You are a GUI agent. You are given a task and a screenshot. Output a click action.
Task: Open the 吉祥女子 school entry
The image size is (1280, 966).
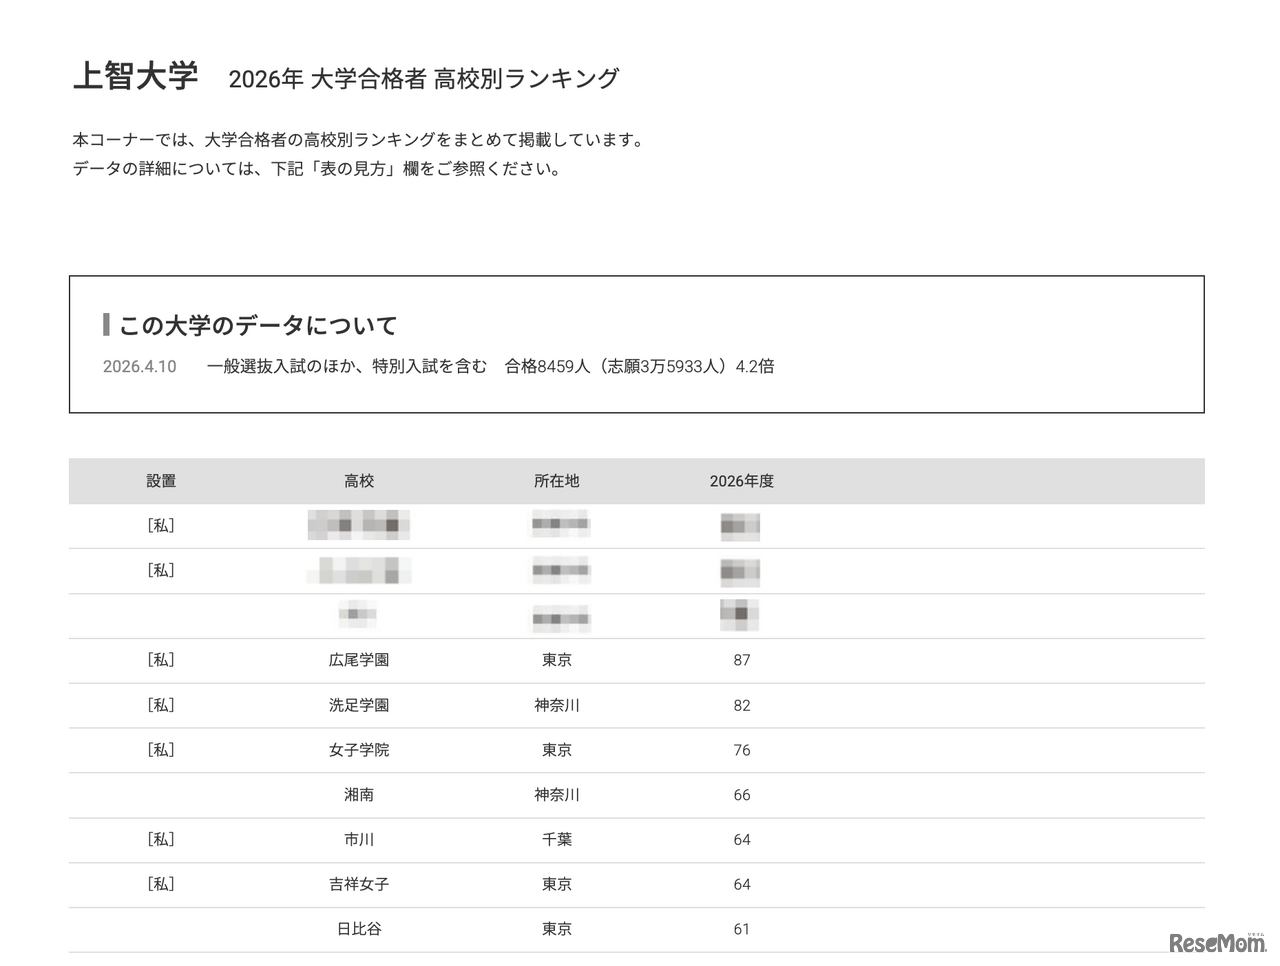pyautogui.click(x=360, y=884)
